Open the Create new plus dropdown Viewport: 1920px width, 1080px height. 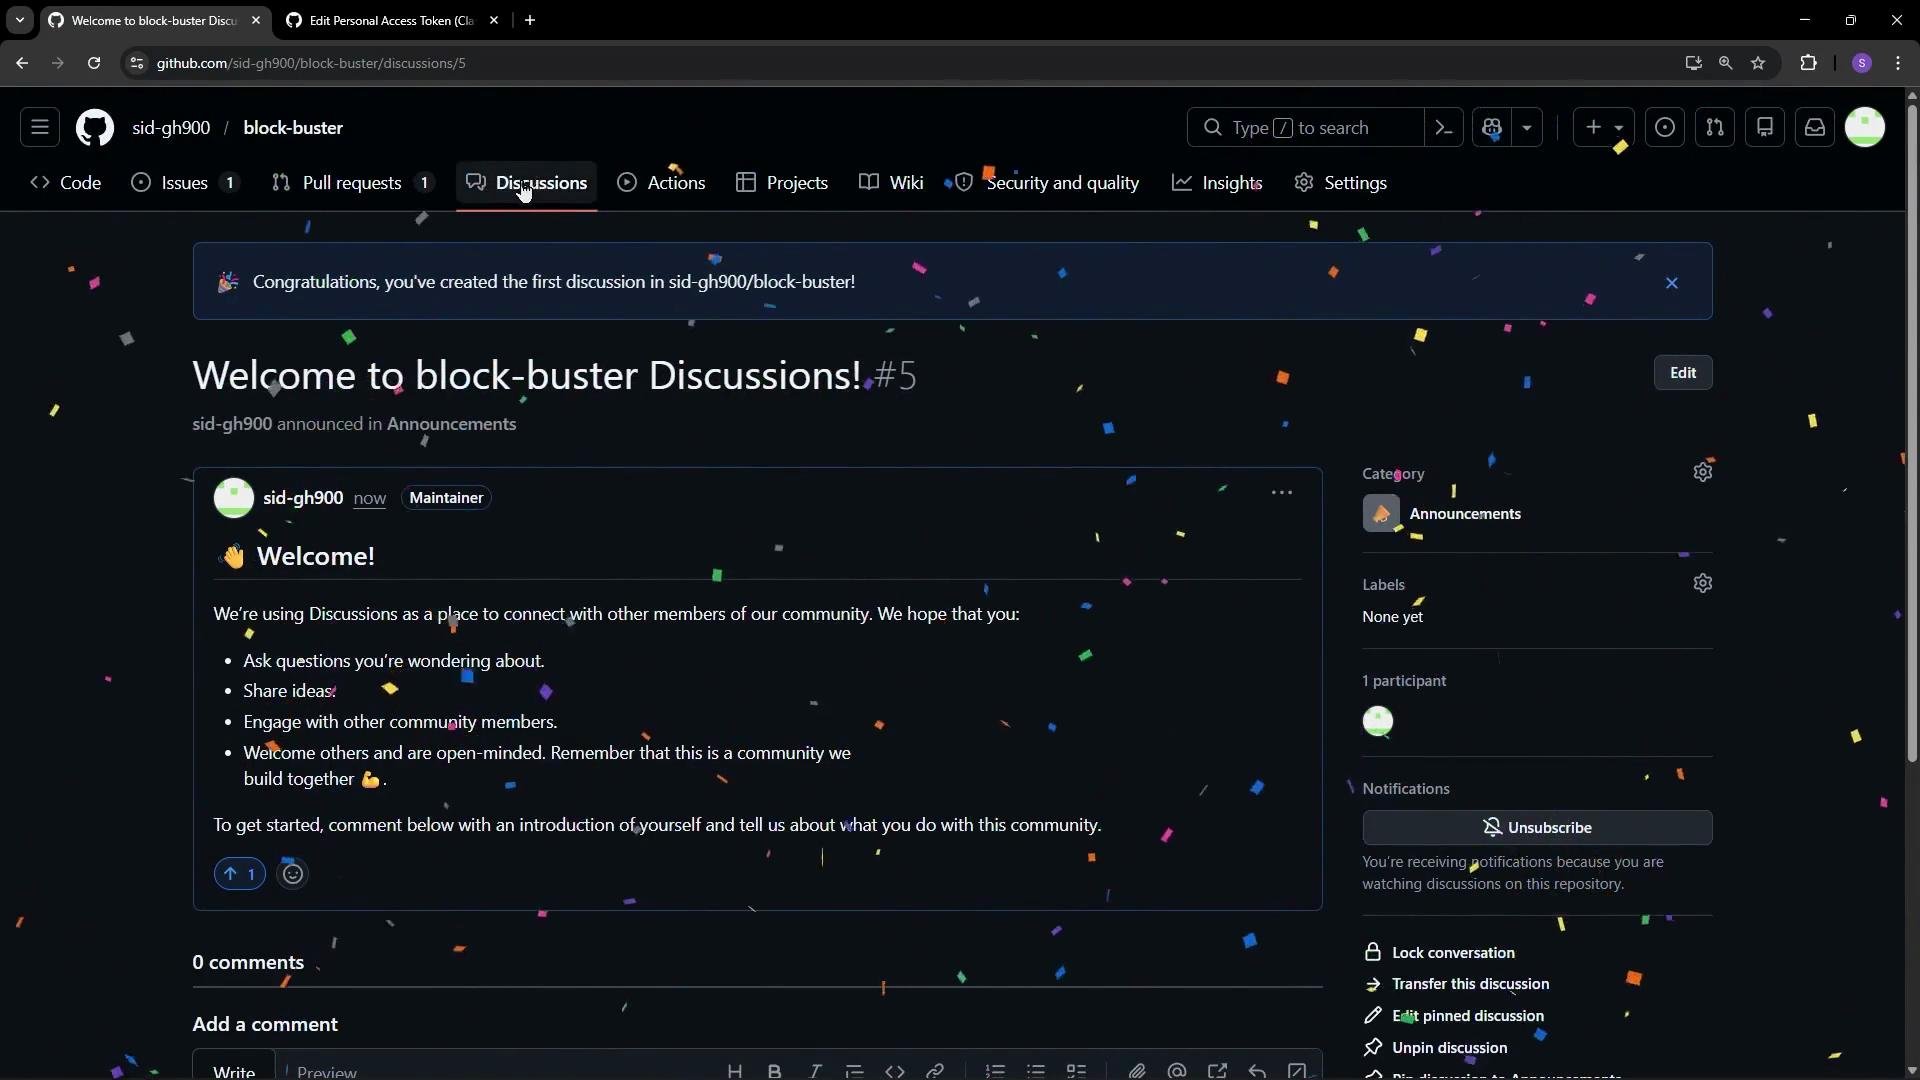[1604, 128]
